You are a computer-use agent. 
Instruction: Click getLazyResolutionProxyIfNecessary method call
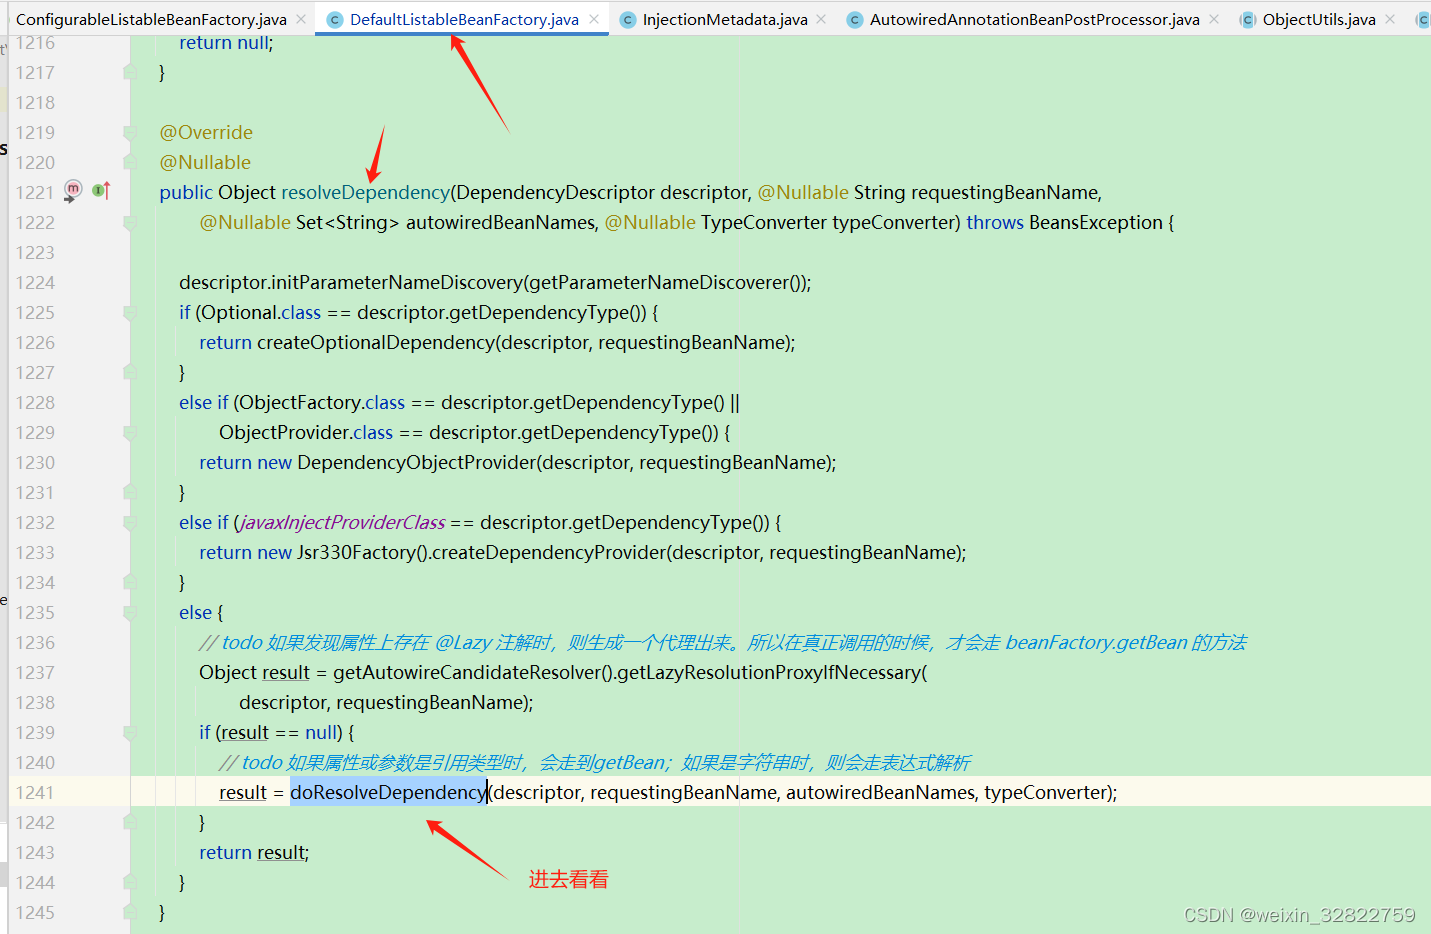coord(769,672)
